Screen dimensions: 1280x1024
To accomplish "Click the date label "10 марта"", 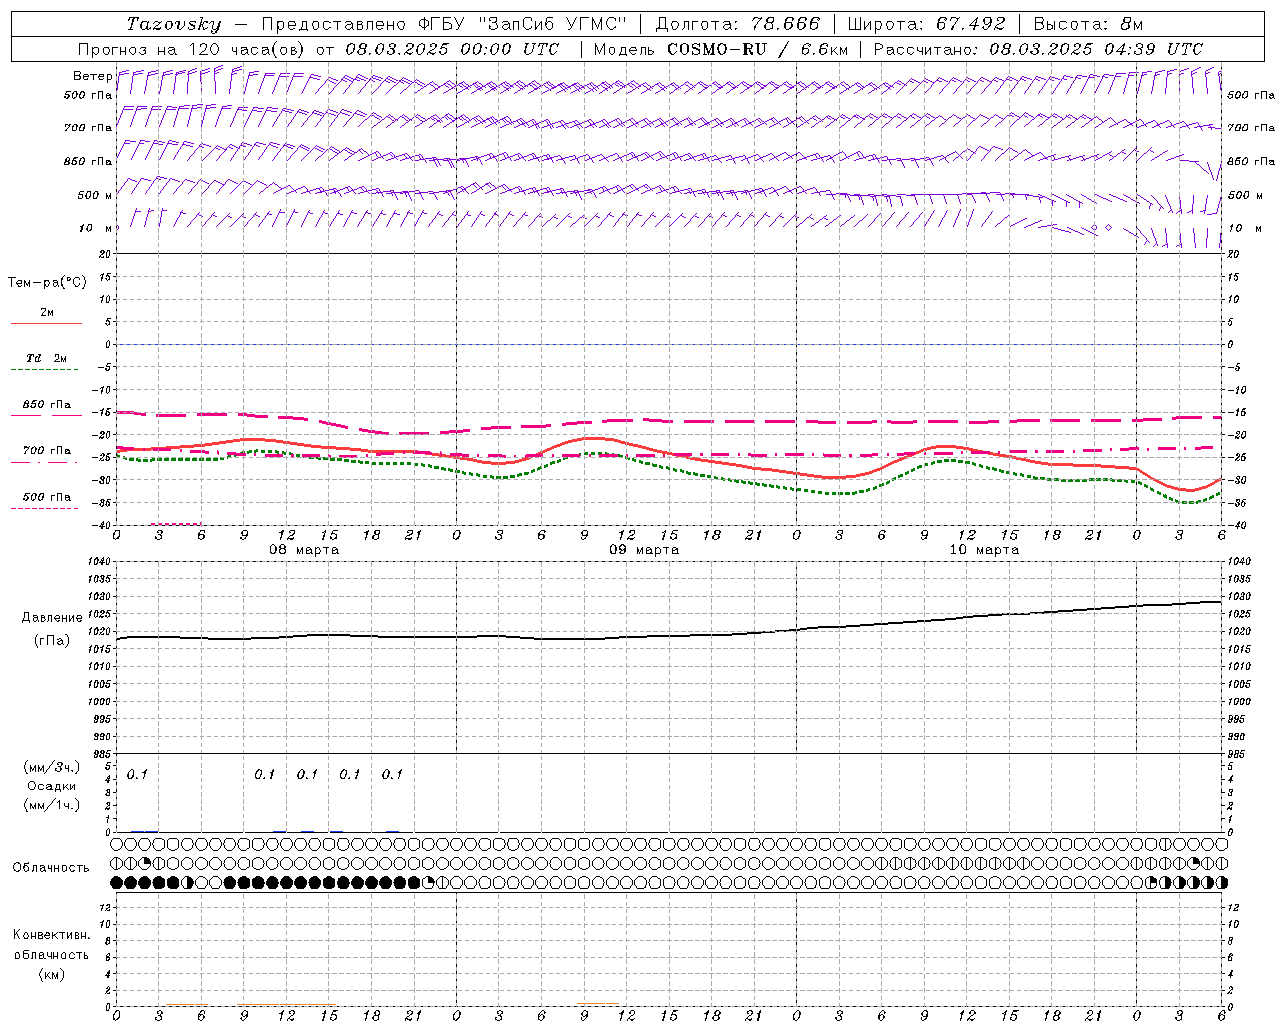I will click(x=985, y=550).
